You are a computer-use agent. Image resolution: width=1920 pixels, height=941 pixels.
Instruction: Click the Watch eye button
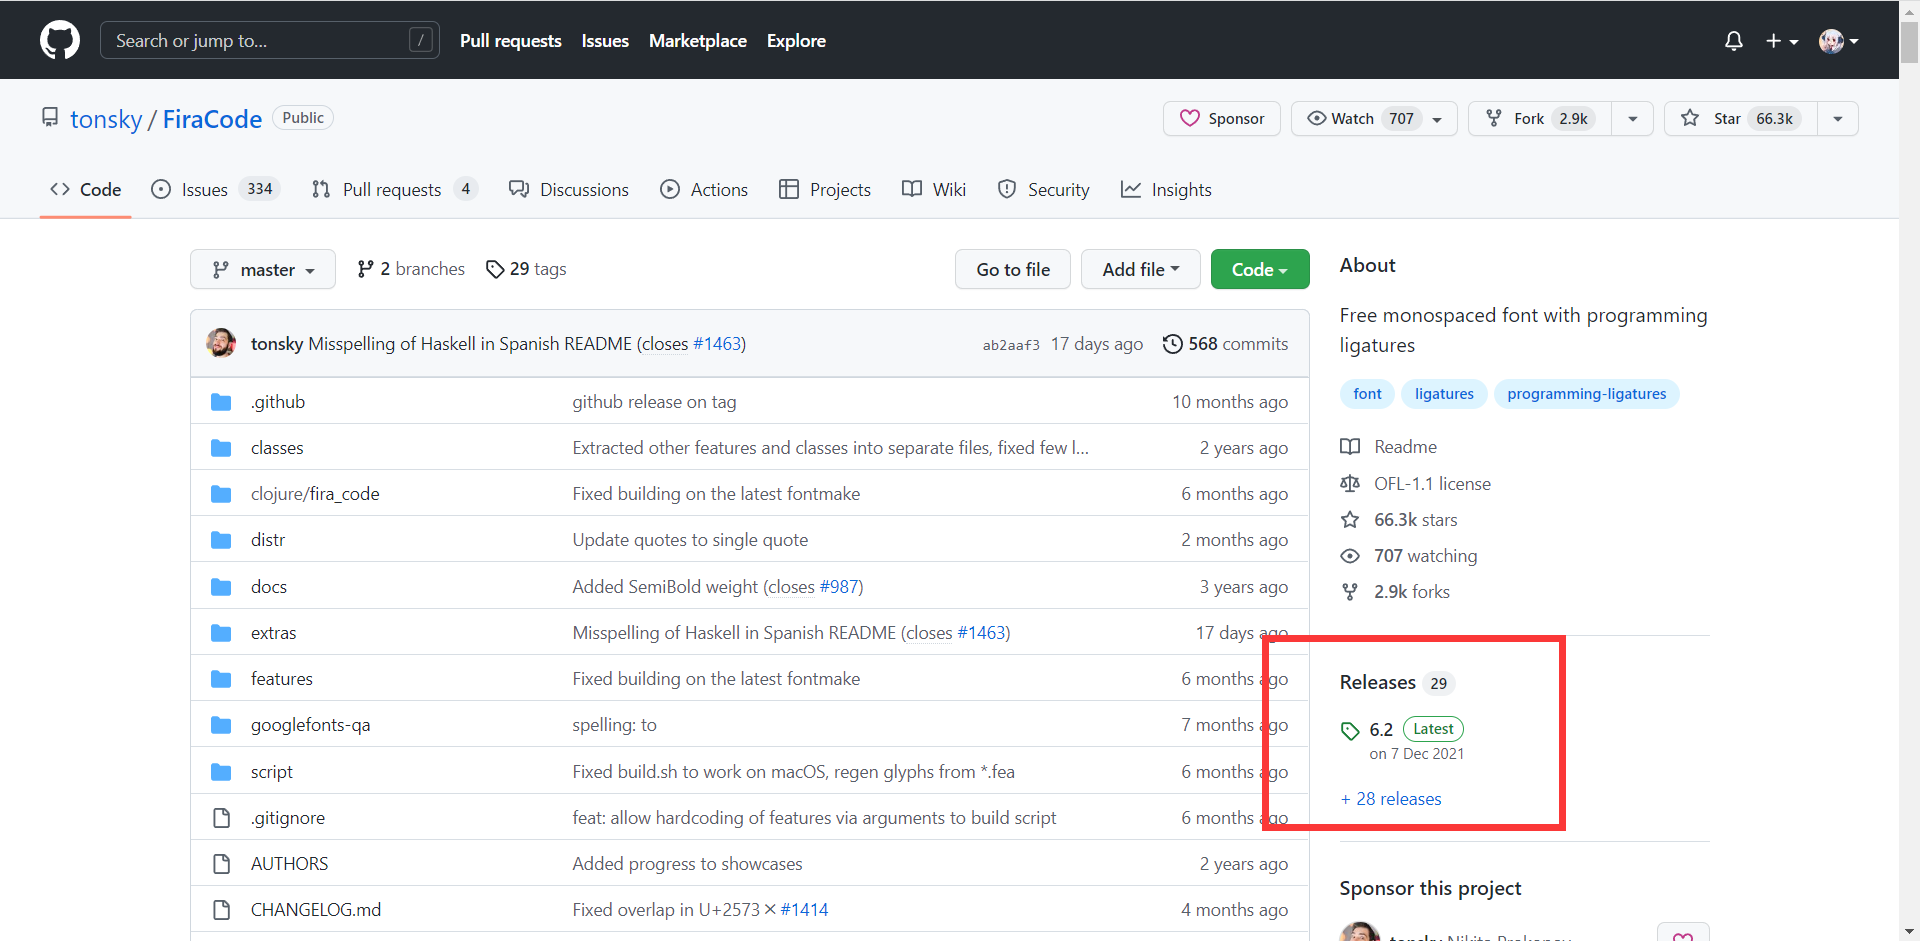point(1374,119)
